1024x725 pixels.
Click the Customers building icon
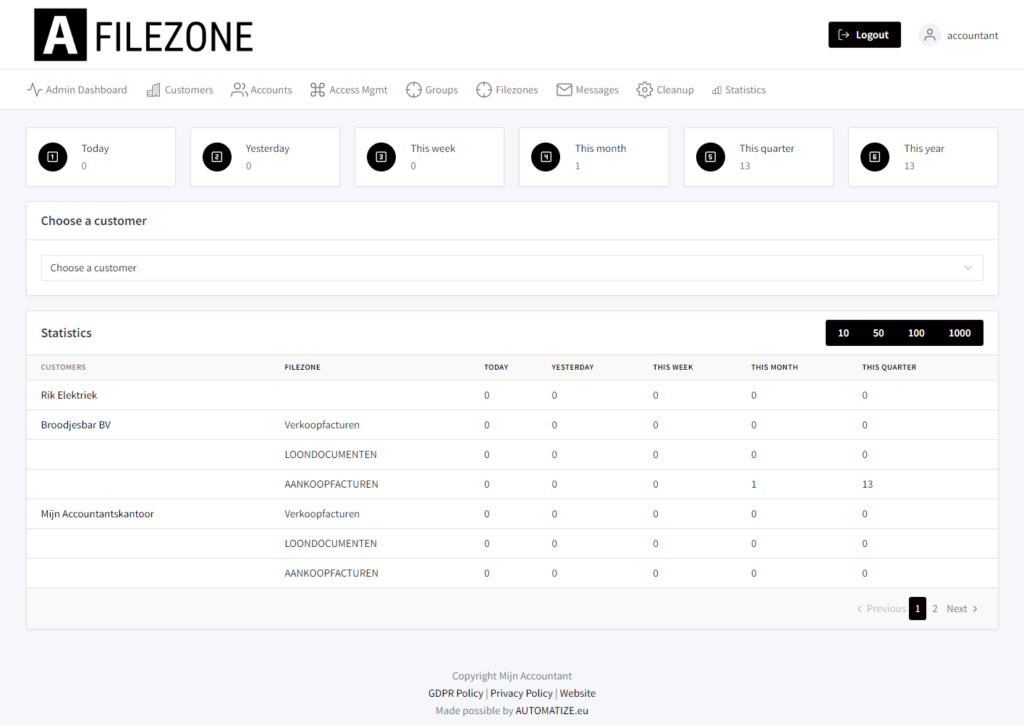point(153,89)
